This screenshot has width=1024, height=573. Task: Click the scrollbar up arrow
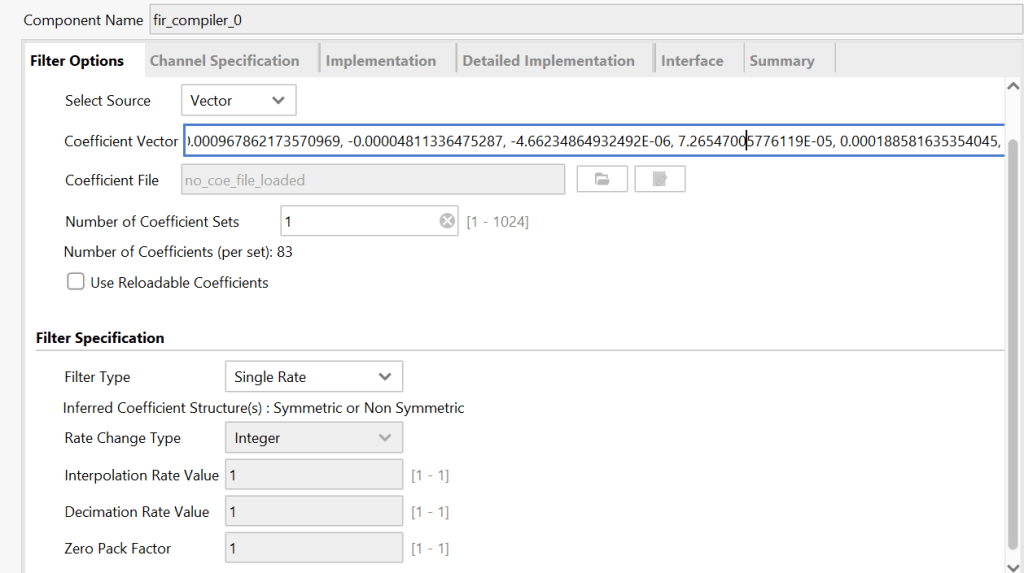pyautogui.click(x=1012, y=88)
